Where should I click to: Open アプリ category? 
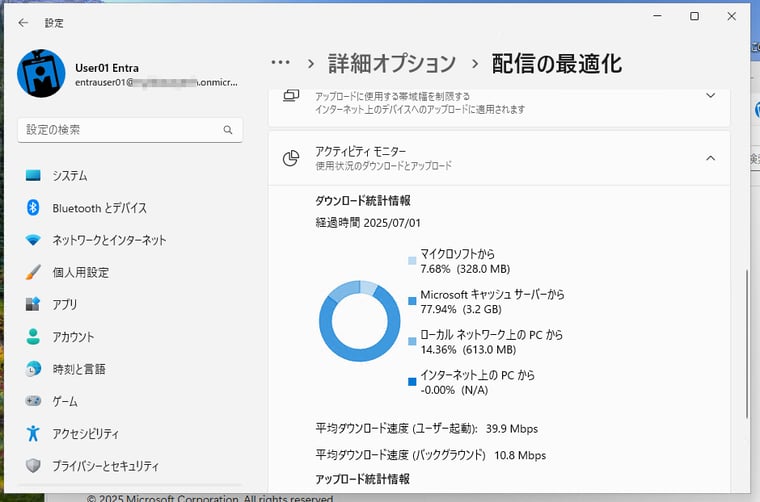pos(130,304)
